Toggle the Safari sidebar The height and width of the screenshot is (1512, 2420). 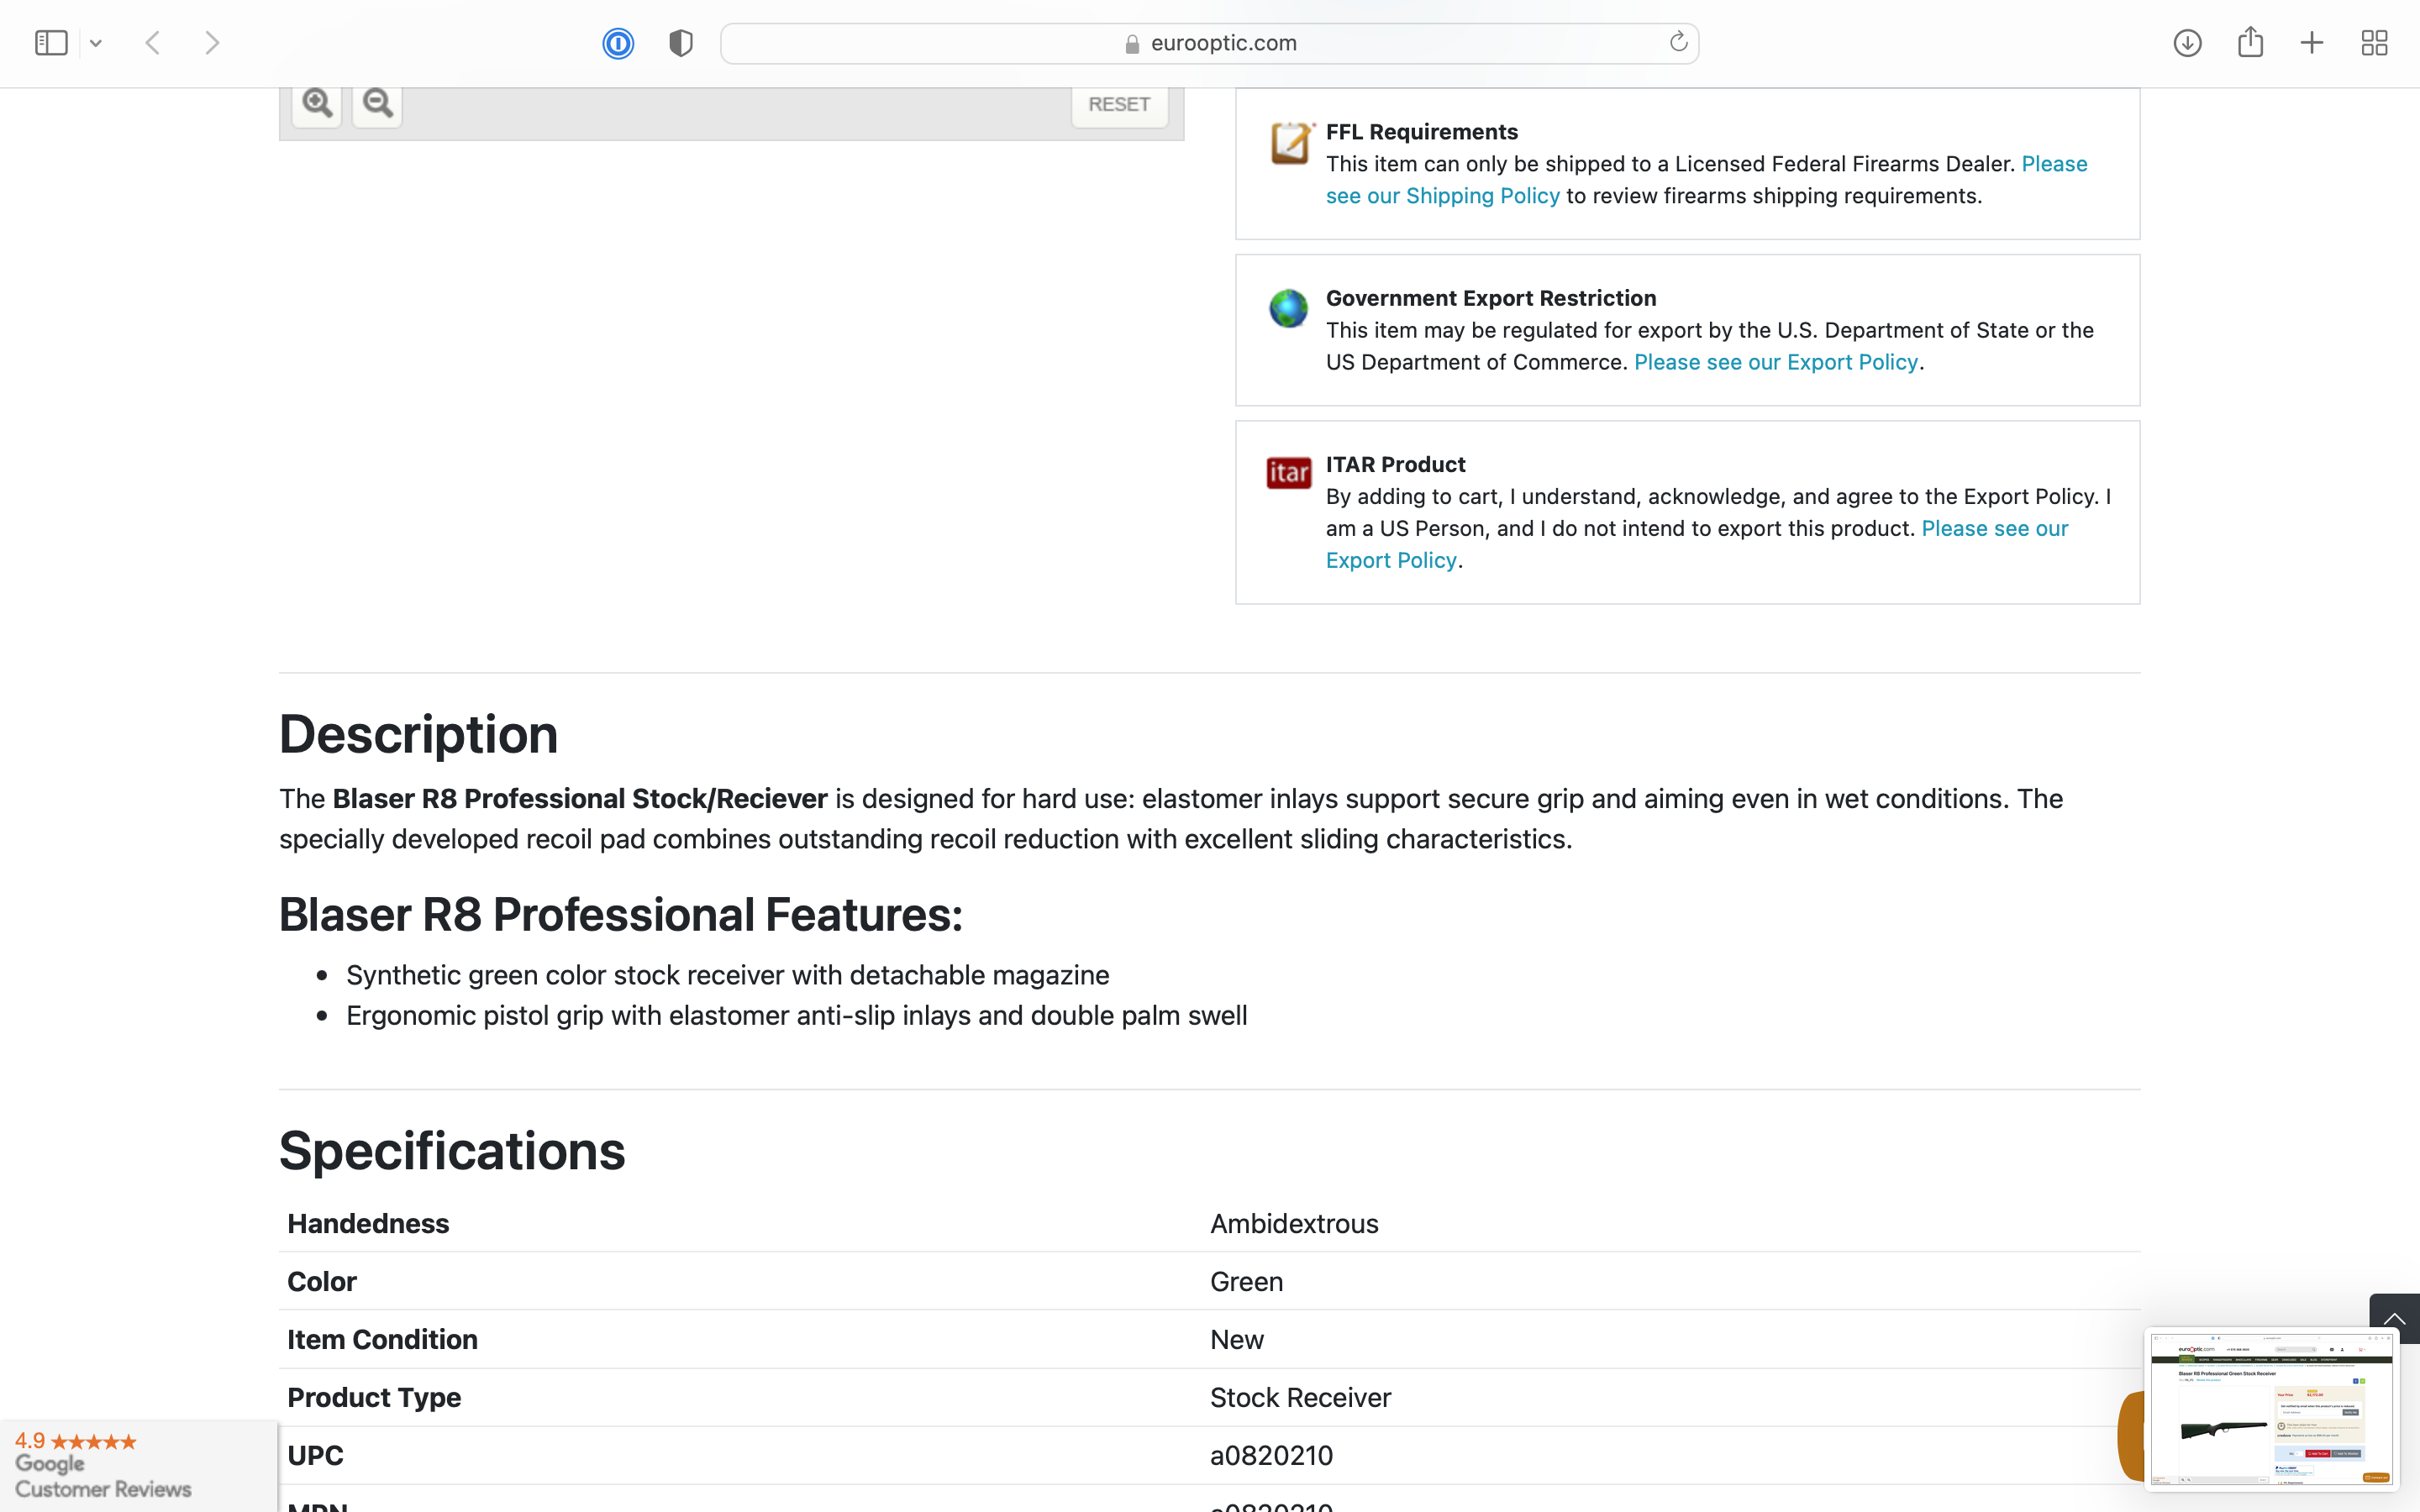[x=51, y=43]
